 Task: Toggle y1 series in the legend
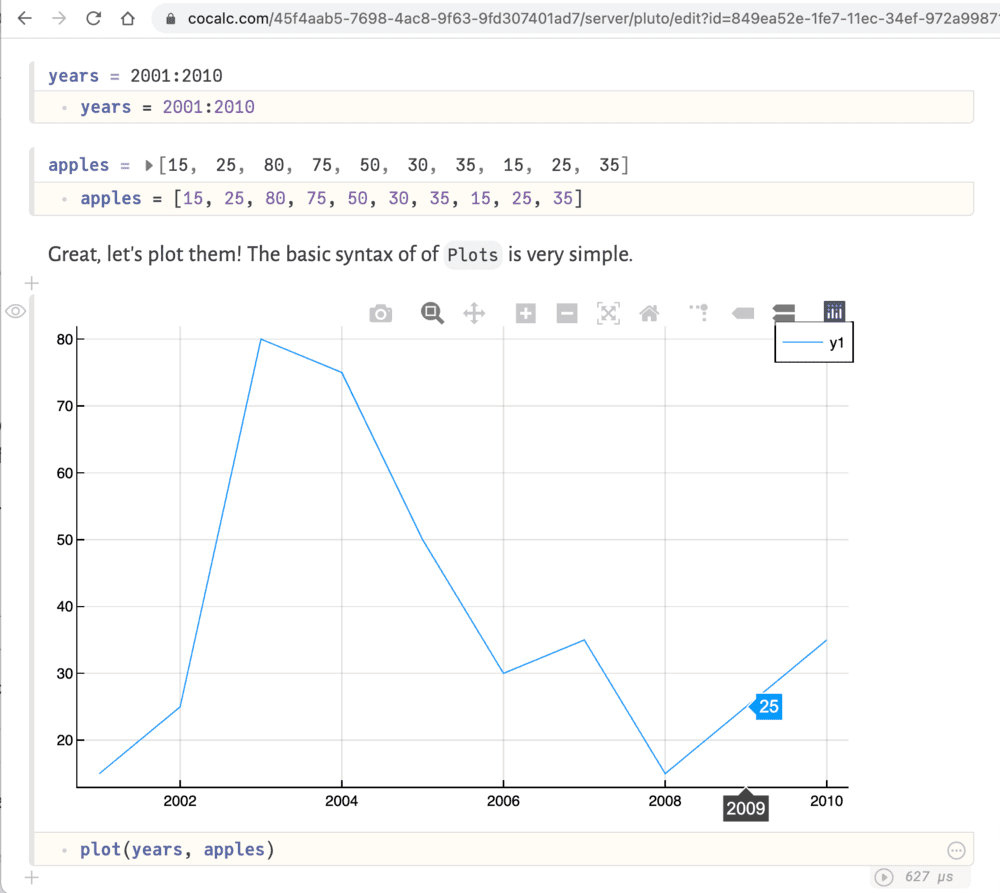(x=814, y=343)
